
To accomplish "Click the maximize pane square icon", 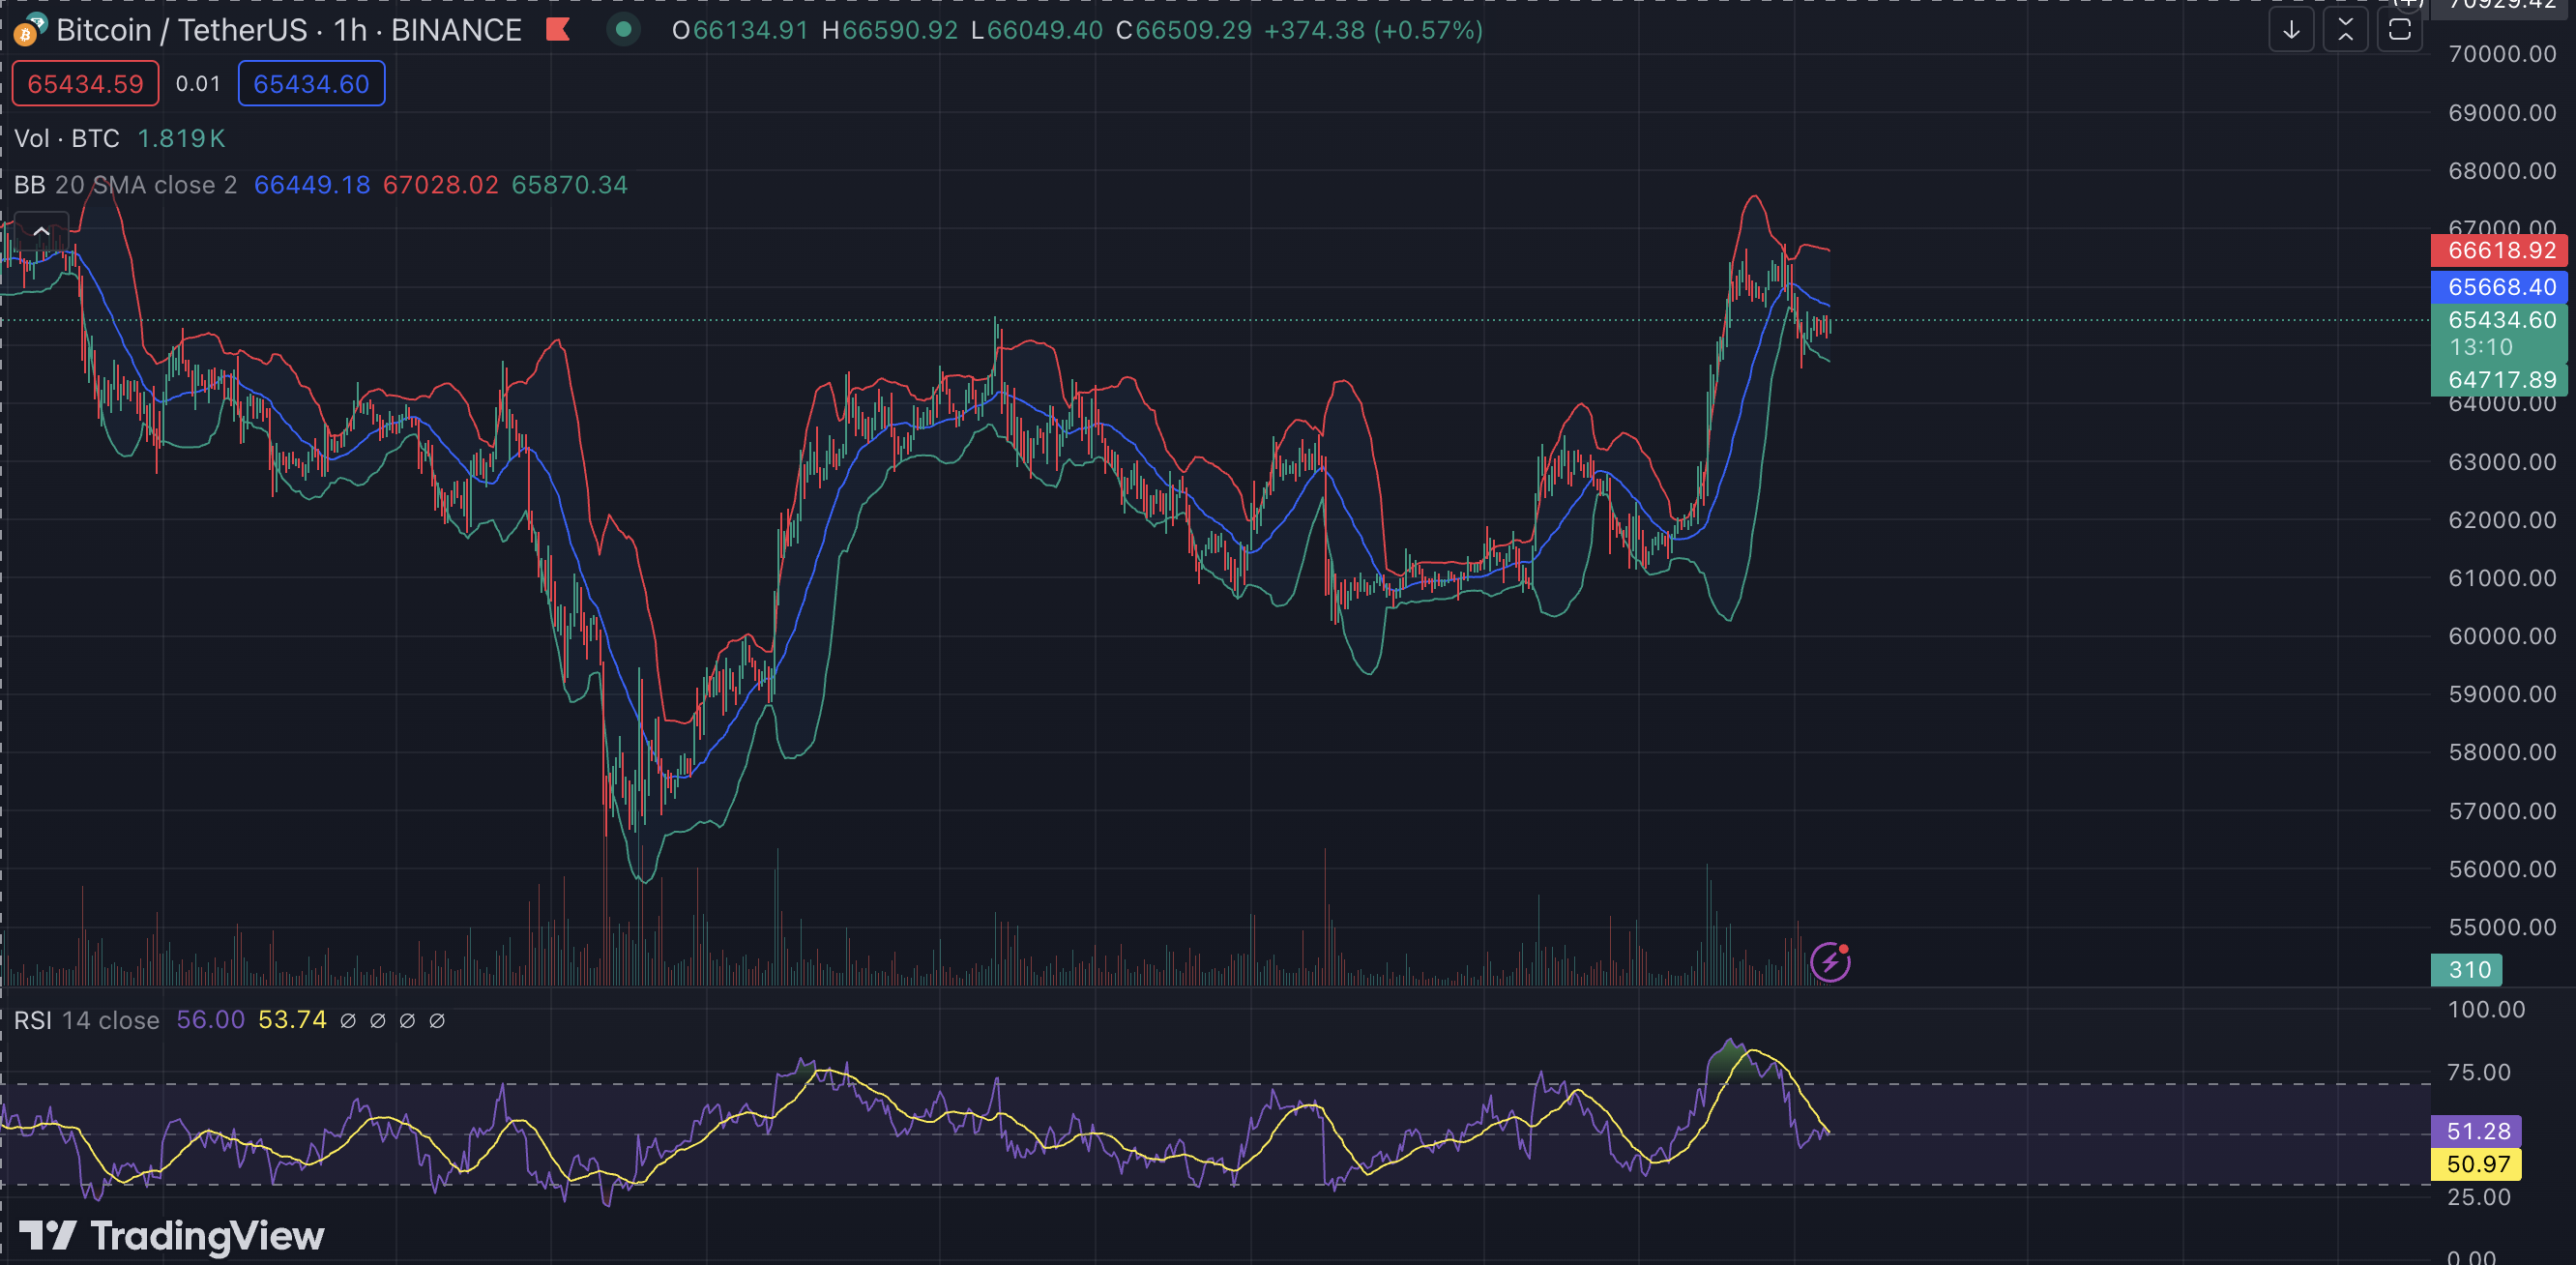I will click(2399, 30).
